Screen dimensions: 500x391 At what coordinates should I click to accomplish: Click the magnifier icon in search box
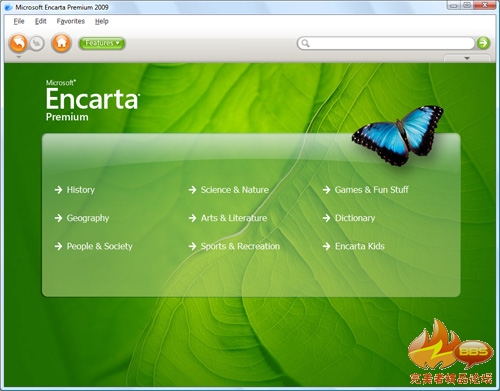pos(305,43)
